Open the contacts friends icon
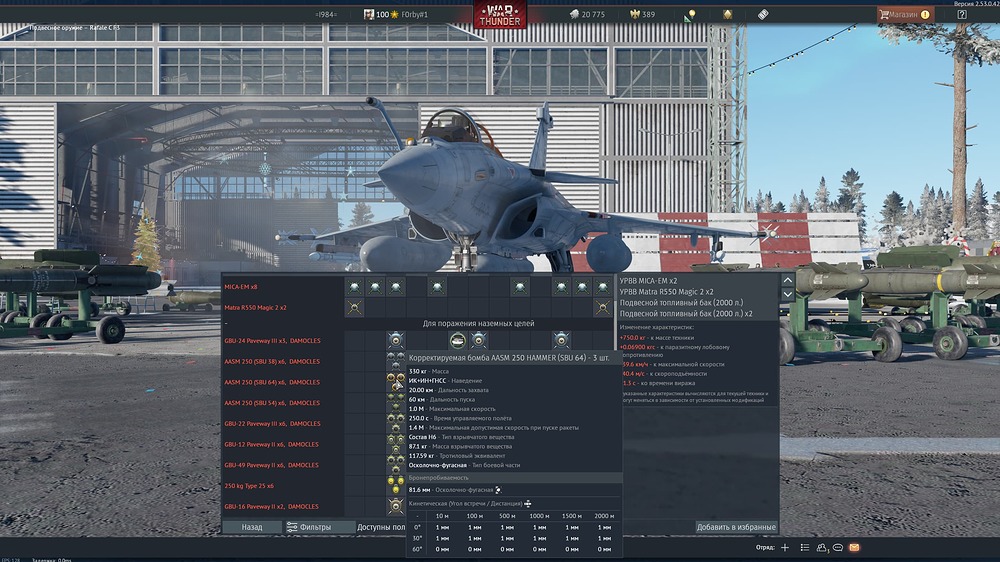 pyautogui.click(x=821, y=548)
